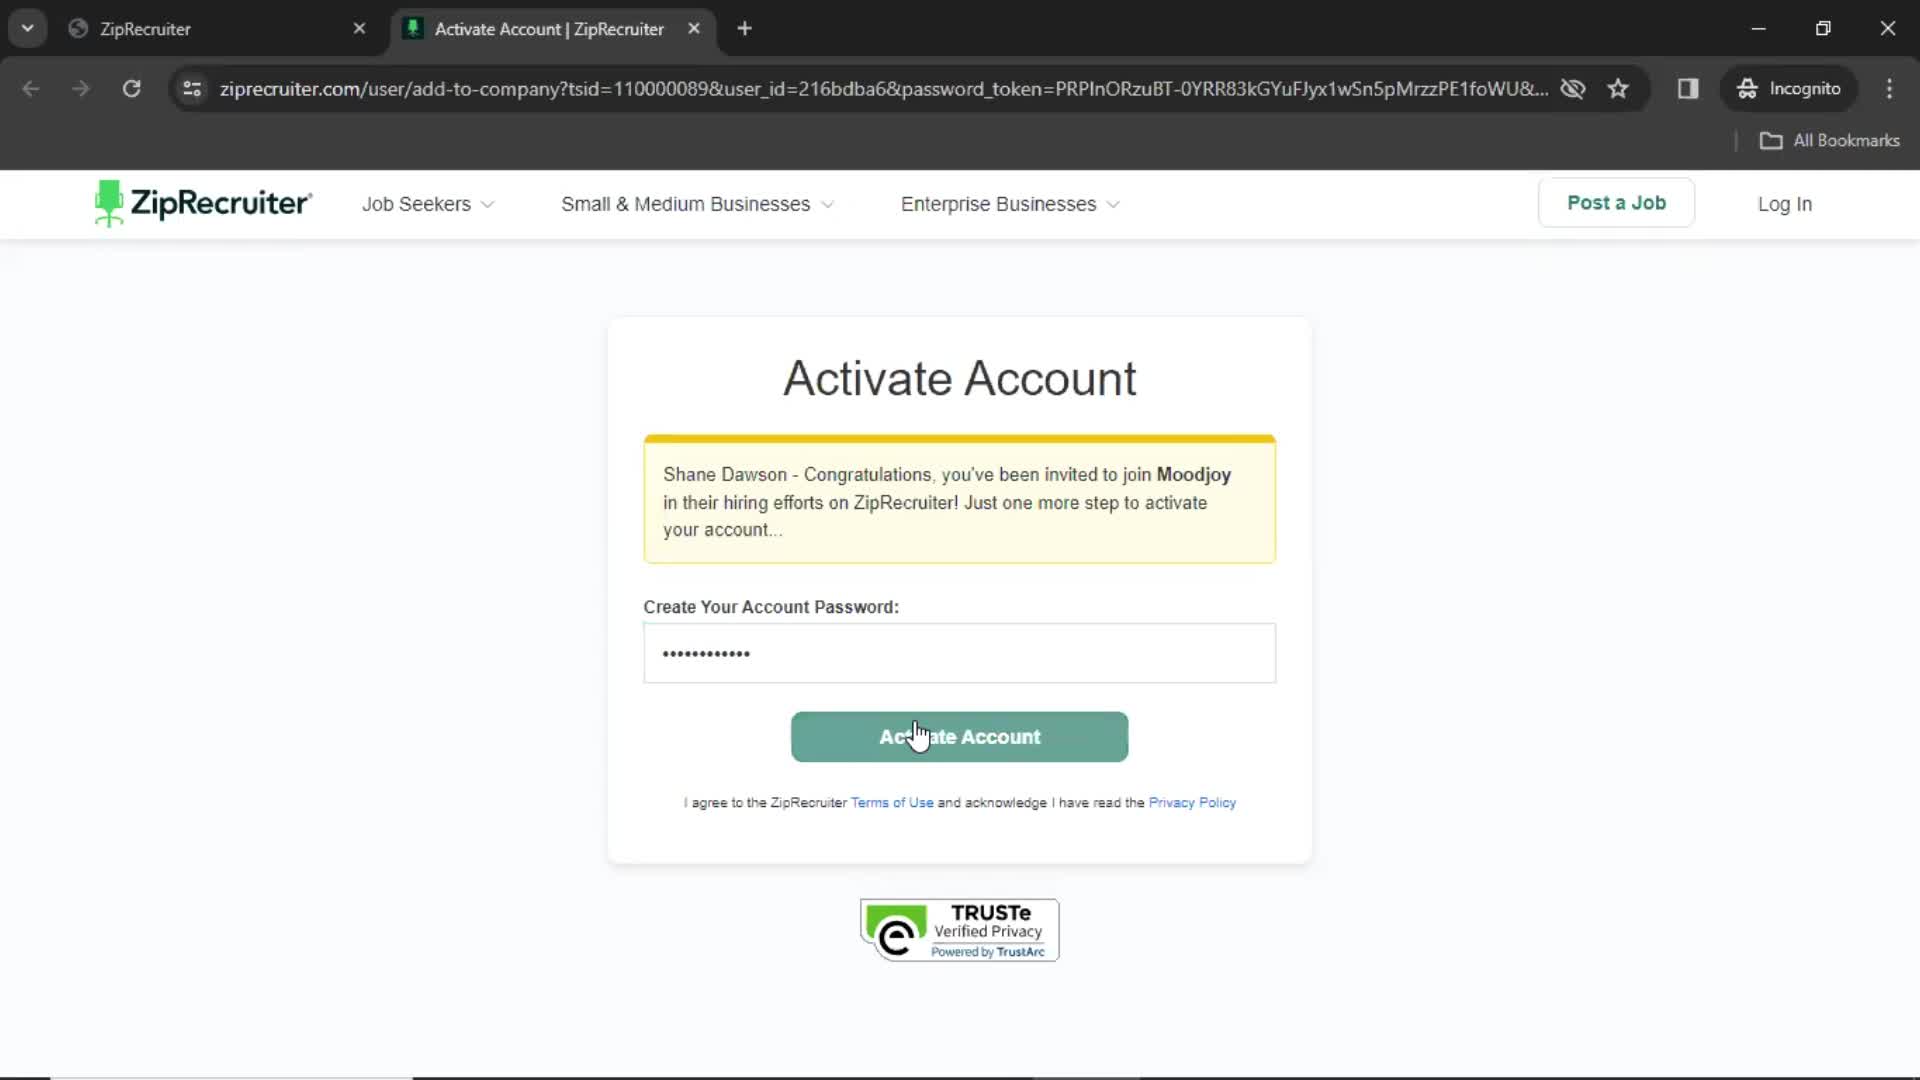The height and width of the screenshot is (1080, 1920).
Task: Click Post a Job button
Action: pos(1615,203)
